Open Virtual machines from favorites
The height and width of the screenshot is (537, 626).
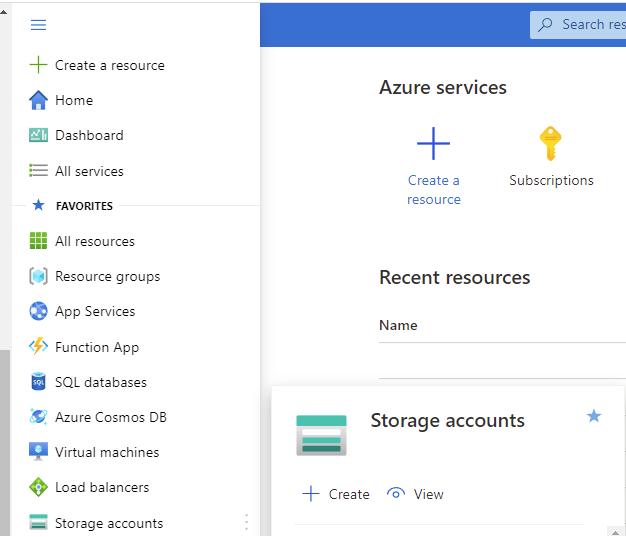click(107, 452)
